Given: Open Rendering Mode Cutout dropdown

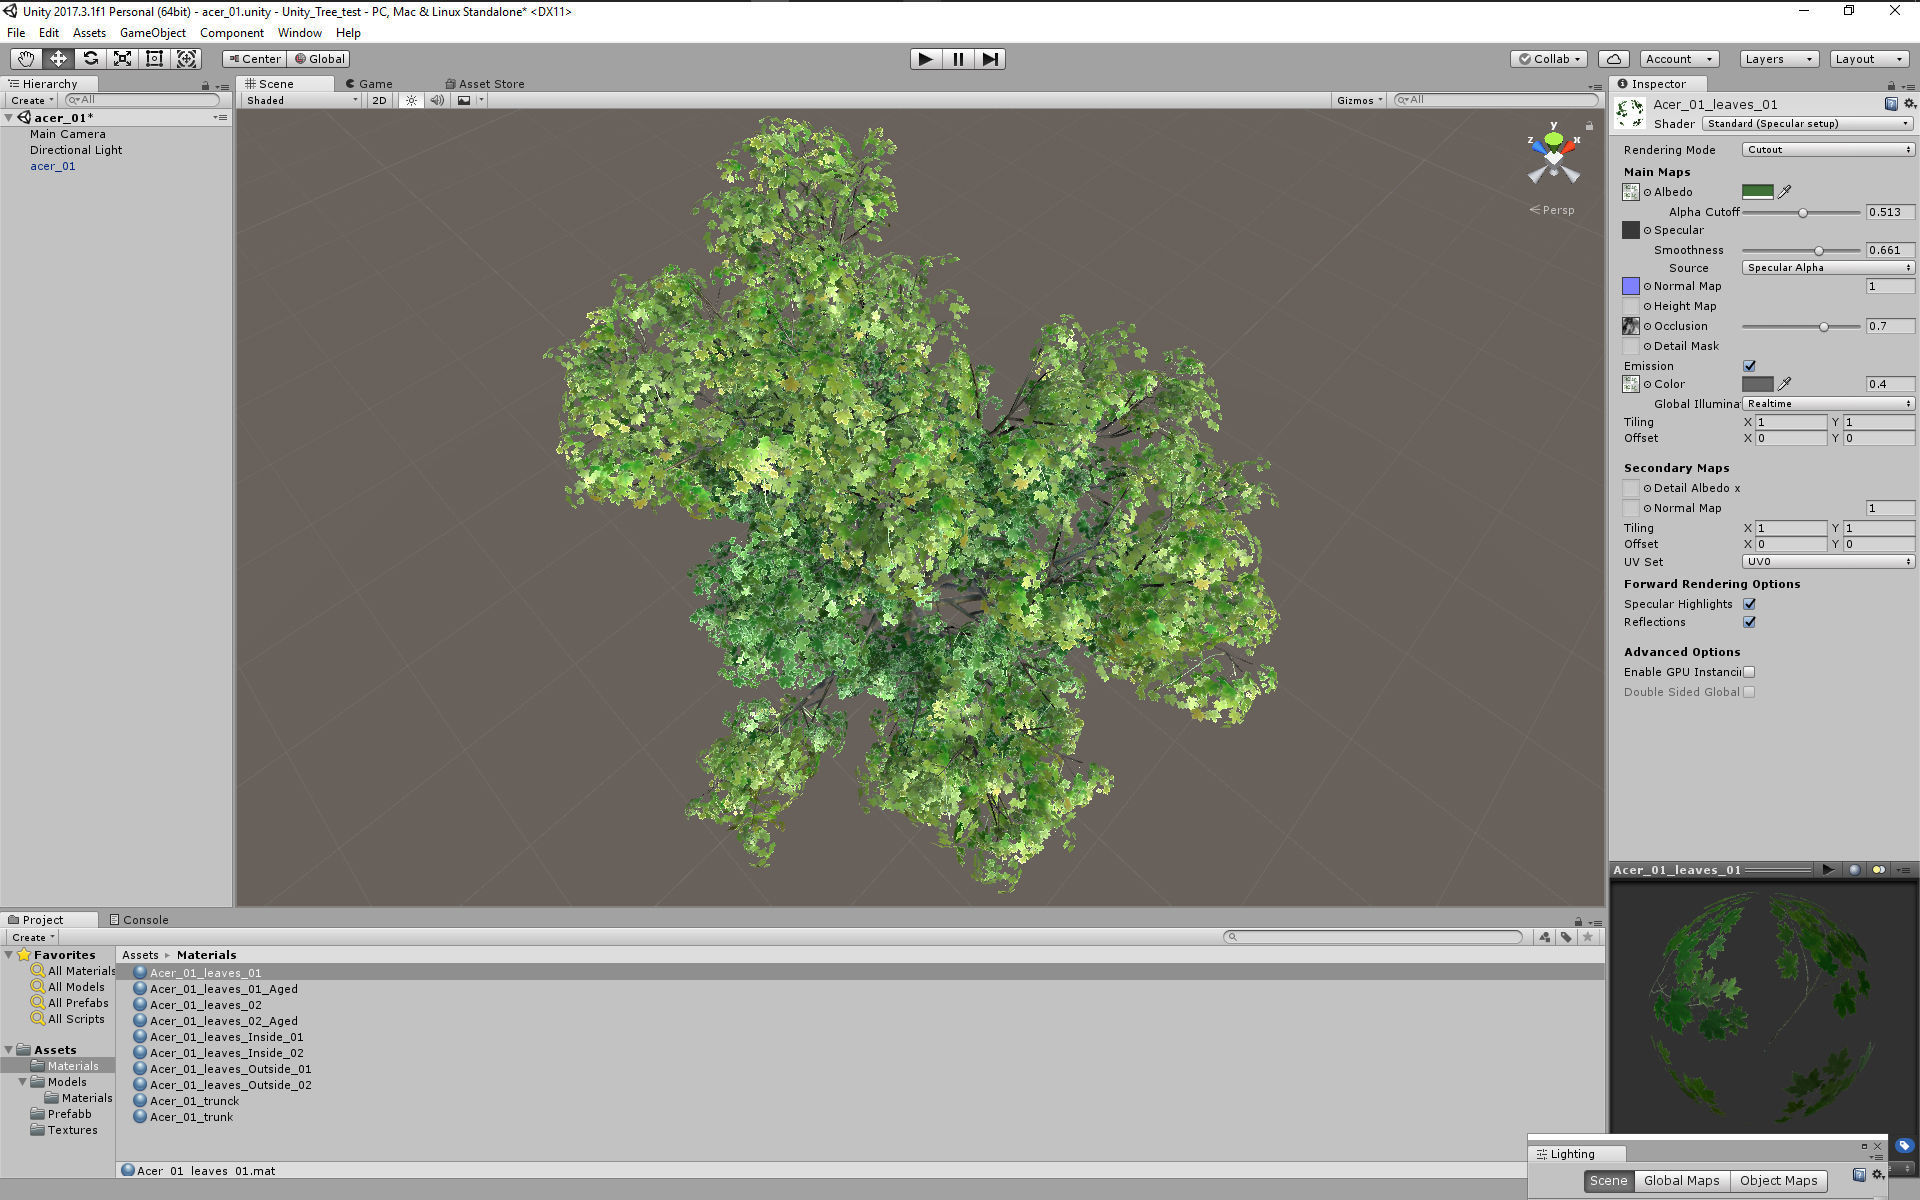Looking at the screenshot, I should coord(1828,150).
